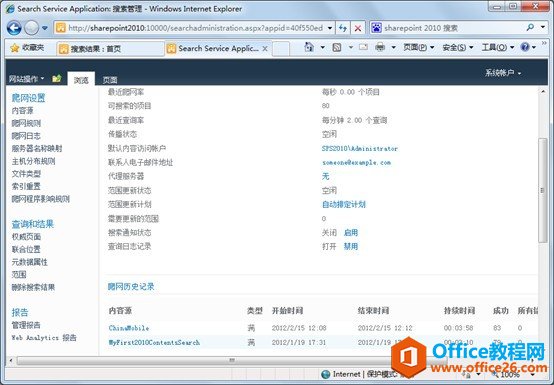Open 爬网日志 in the sidebar
This screenshot has width=554, height=385.
26,136
